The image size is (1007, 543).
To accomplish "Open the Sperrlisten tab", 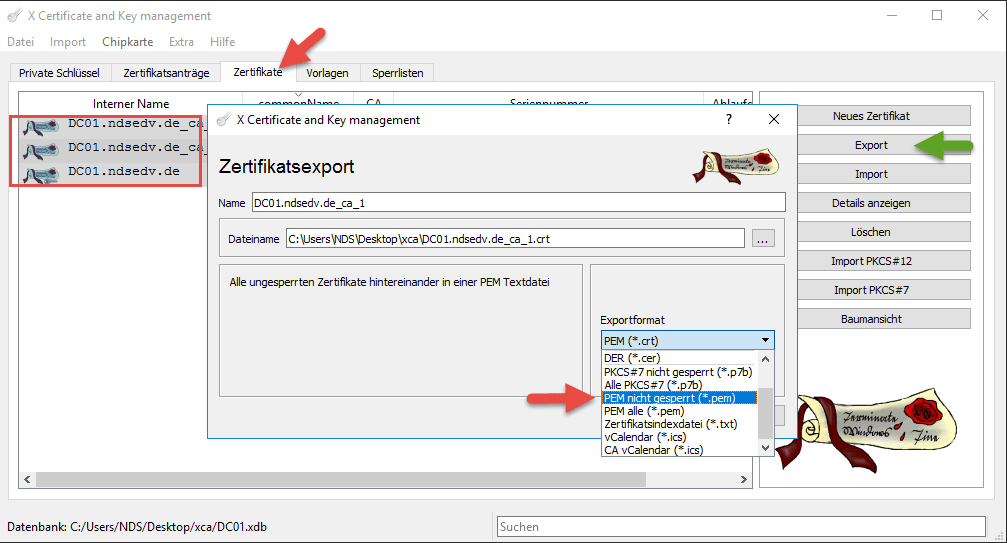I will coord(397,73).
